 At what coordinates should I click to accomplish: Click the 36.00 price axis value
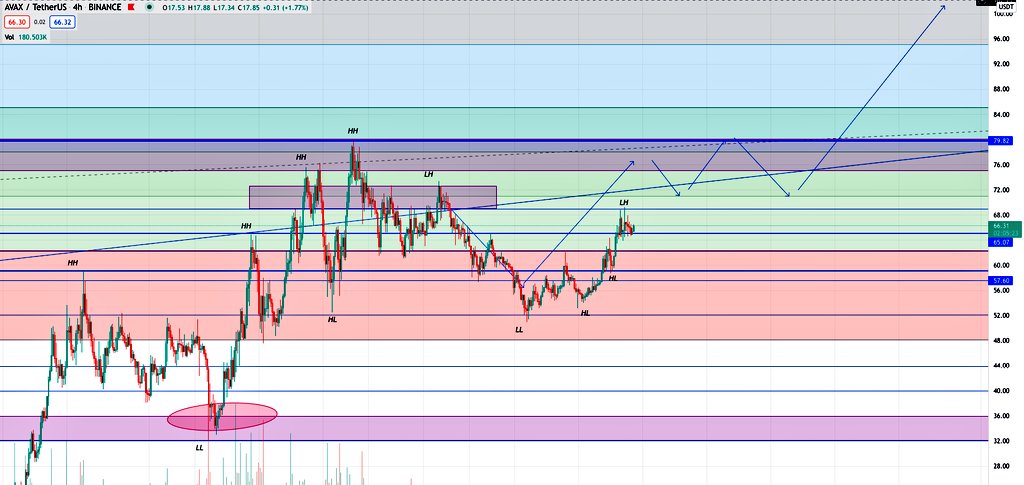1002,416
